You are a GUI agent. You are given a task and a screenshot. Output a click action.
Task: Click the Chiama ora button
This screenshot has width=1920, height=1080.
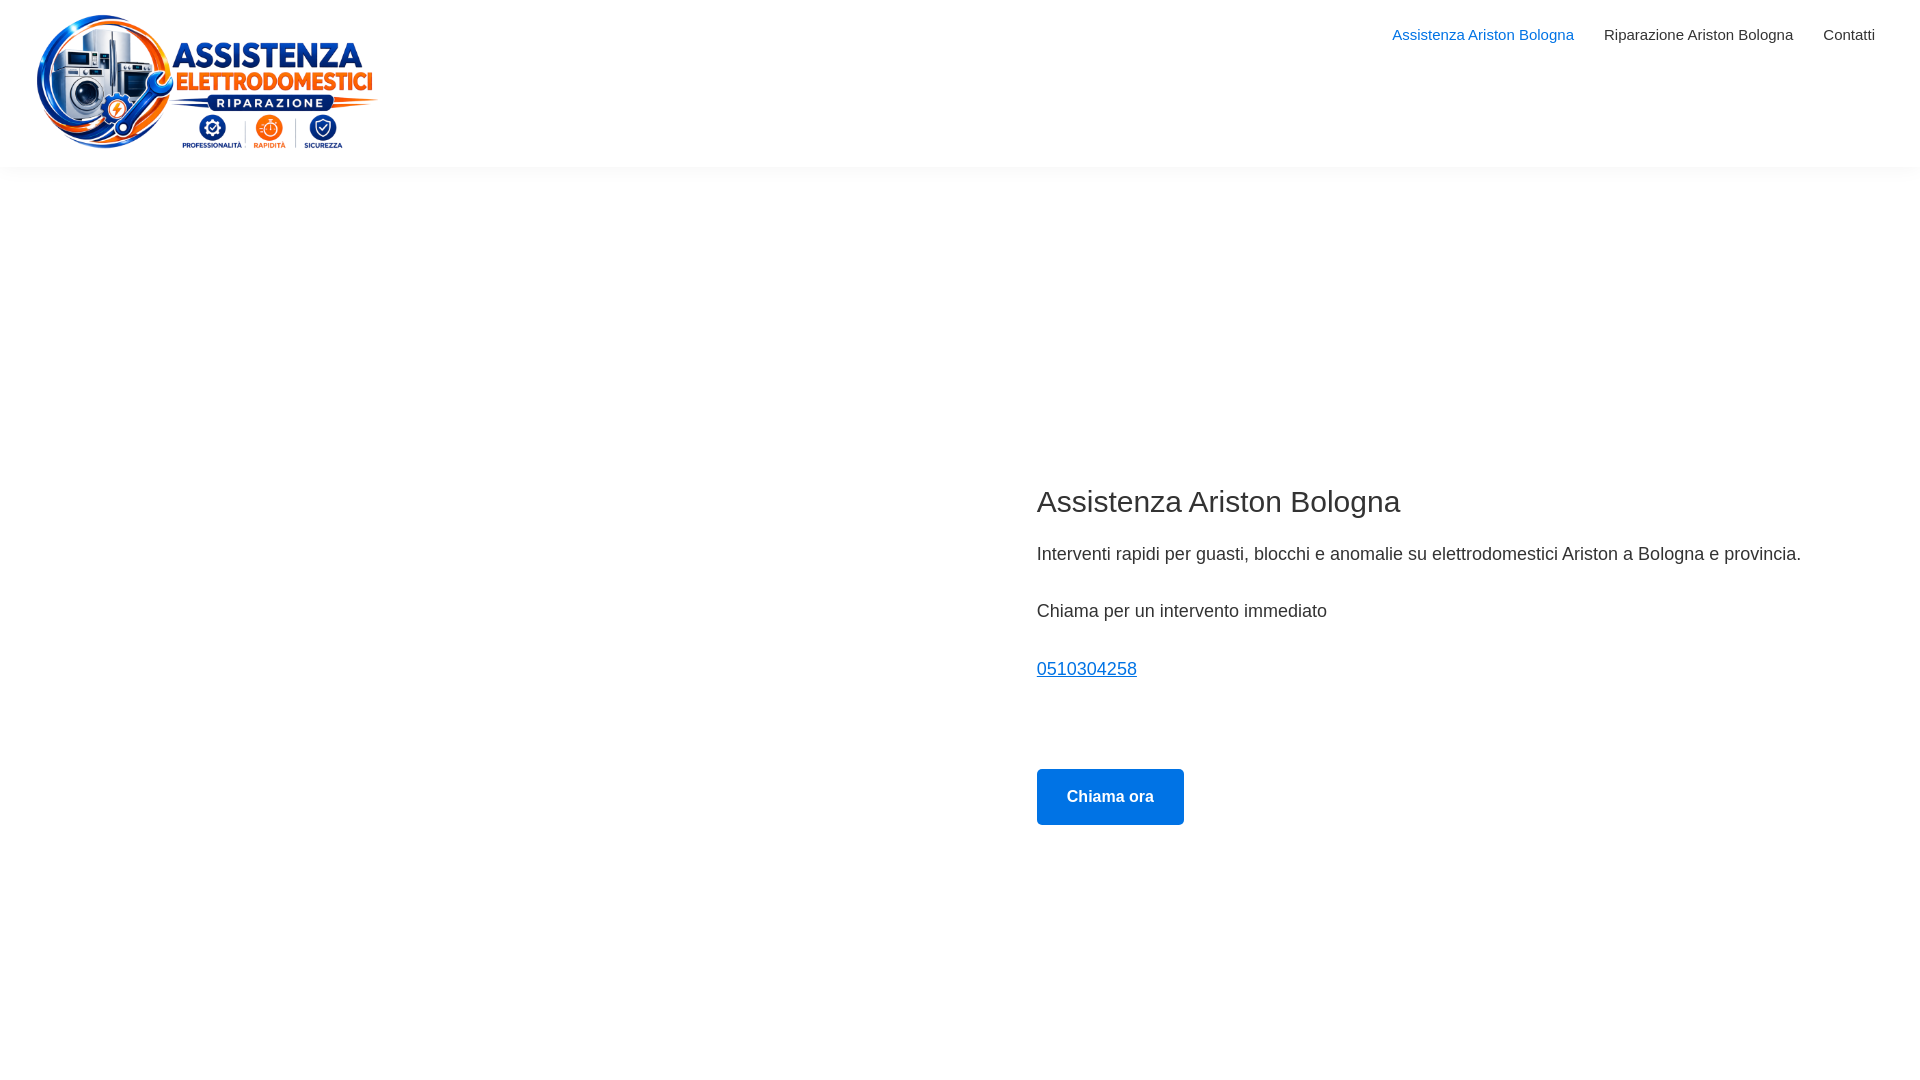click(x=1110, y=797)
